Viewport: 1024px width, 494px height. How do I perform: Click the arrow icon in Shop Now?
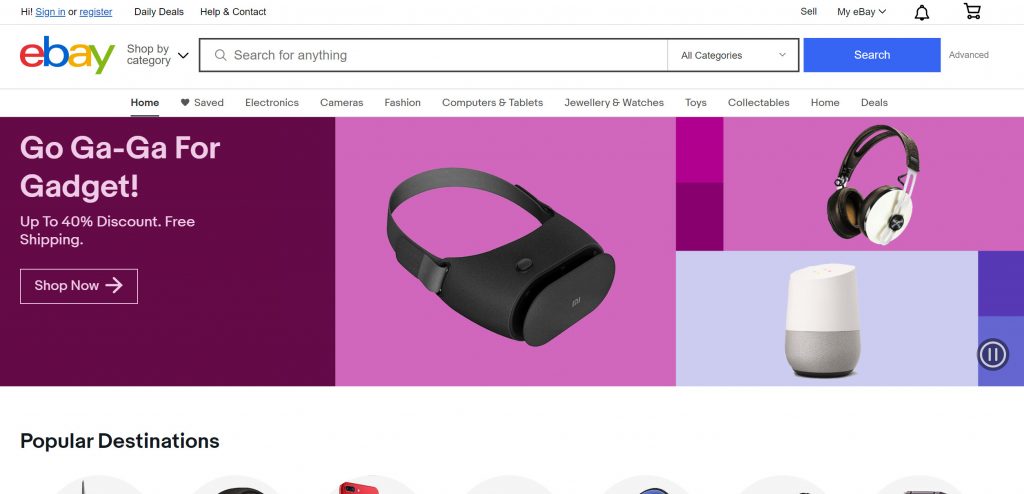pos(114,286)
